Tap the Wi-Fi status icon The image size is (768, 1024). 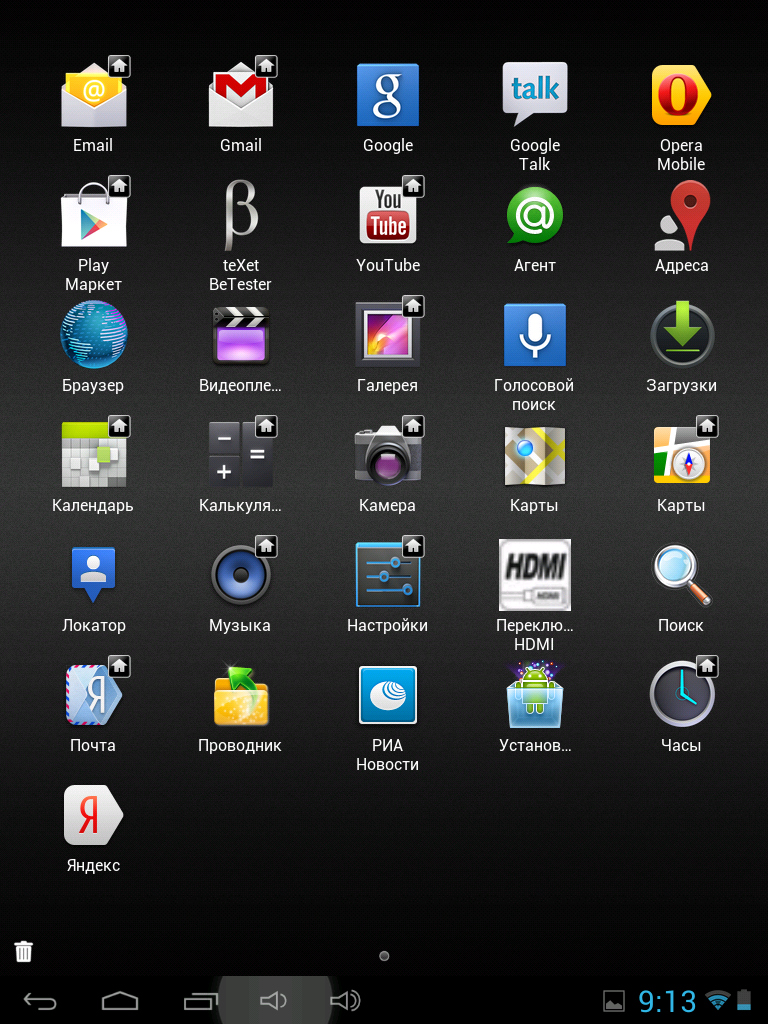[718, 1000]
